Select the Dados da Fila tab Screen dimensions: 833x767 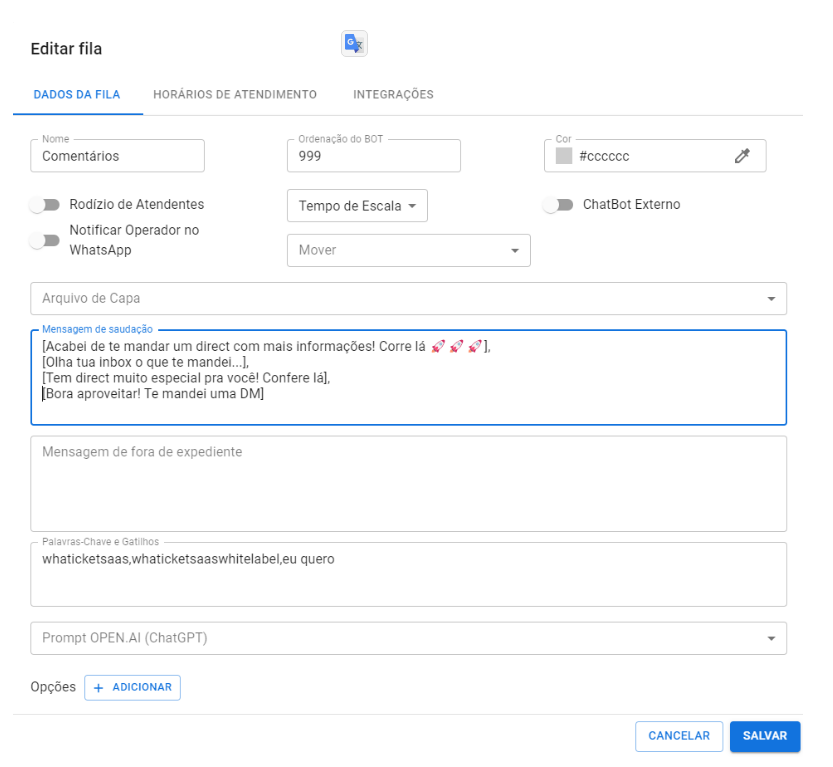77,95
